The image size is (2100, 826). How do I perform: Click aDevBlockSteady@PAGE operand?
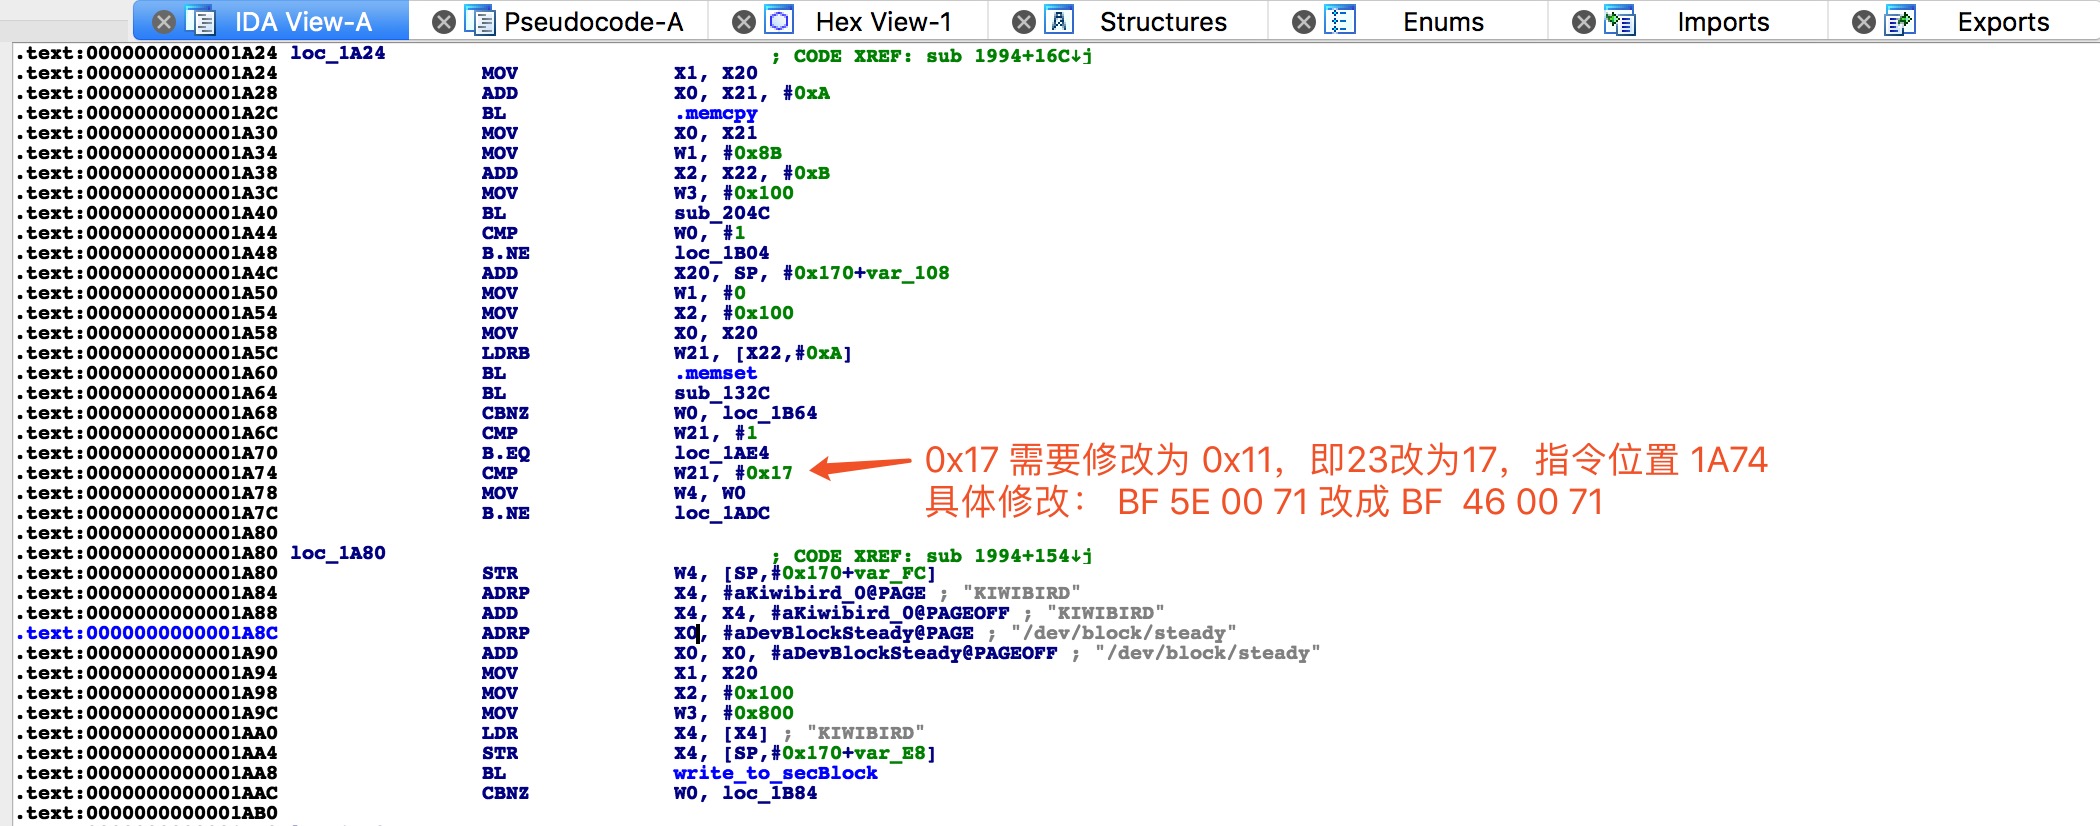(x=848, y=633)
